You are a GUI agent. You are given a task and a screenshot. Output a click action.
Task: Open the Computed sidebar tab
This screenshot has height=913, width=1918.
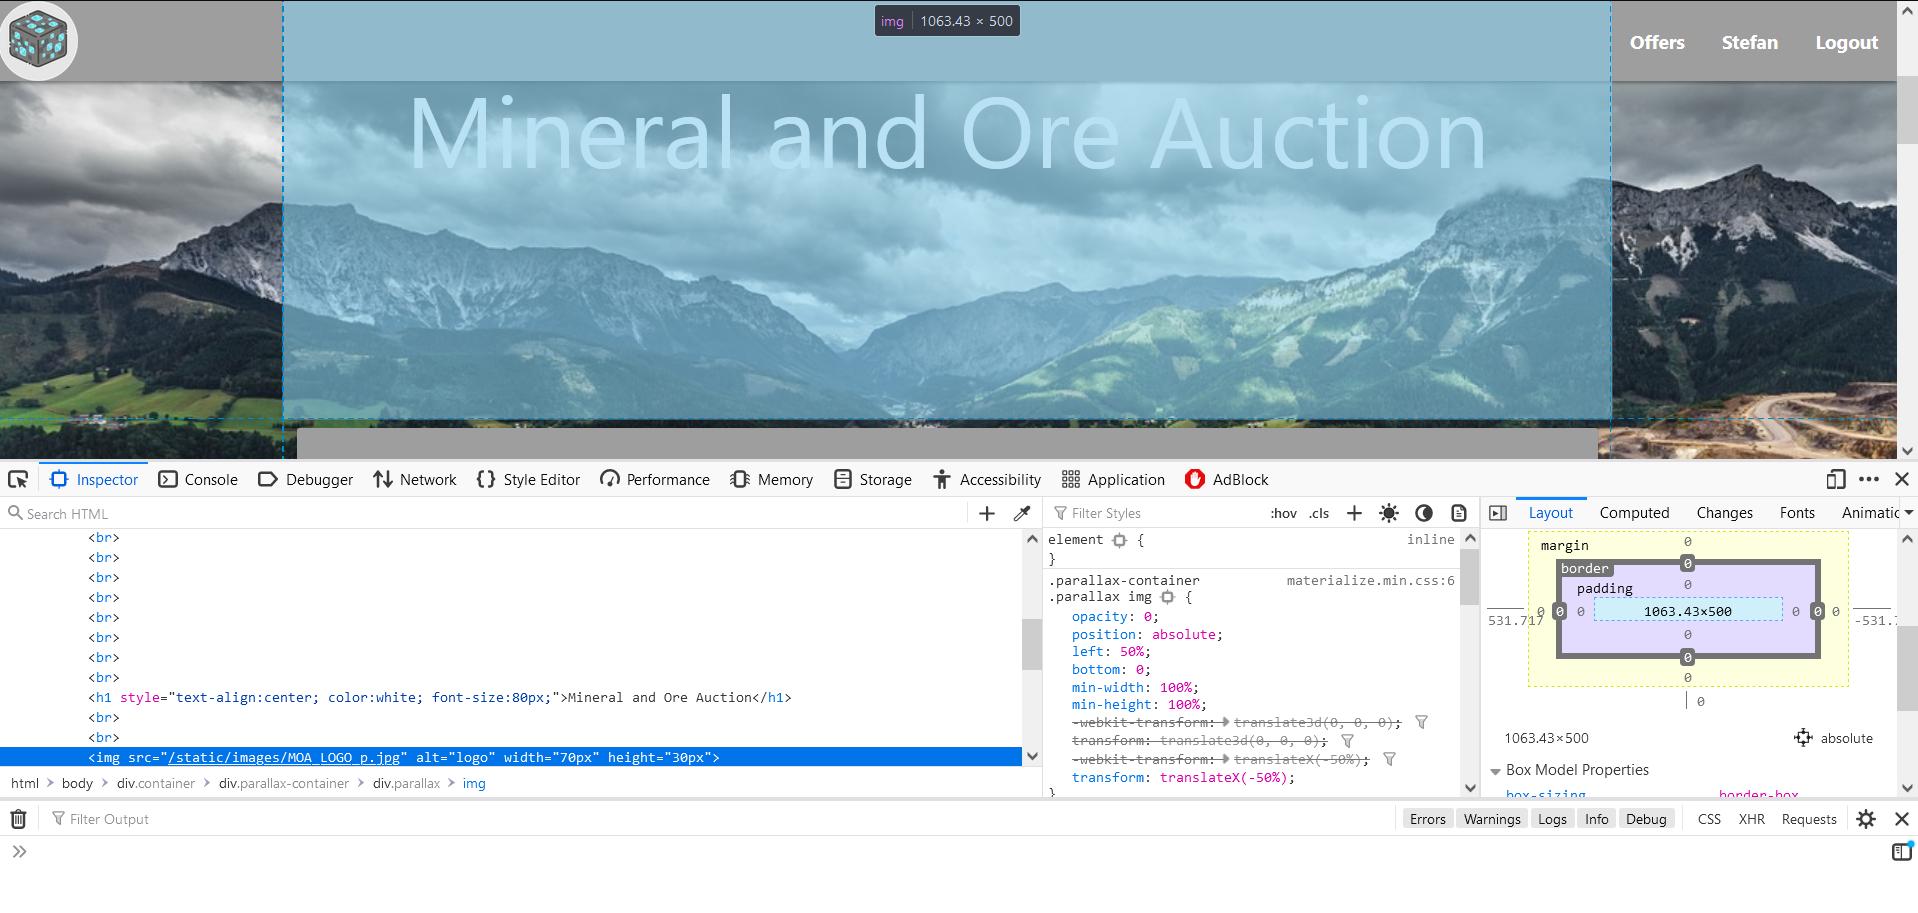[x=1634, y=513]
